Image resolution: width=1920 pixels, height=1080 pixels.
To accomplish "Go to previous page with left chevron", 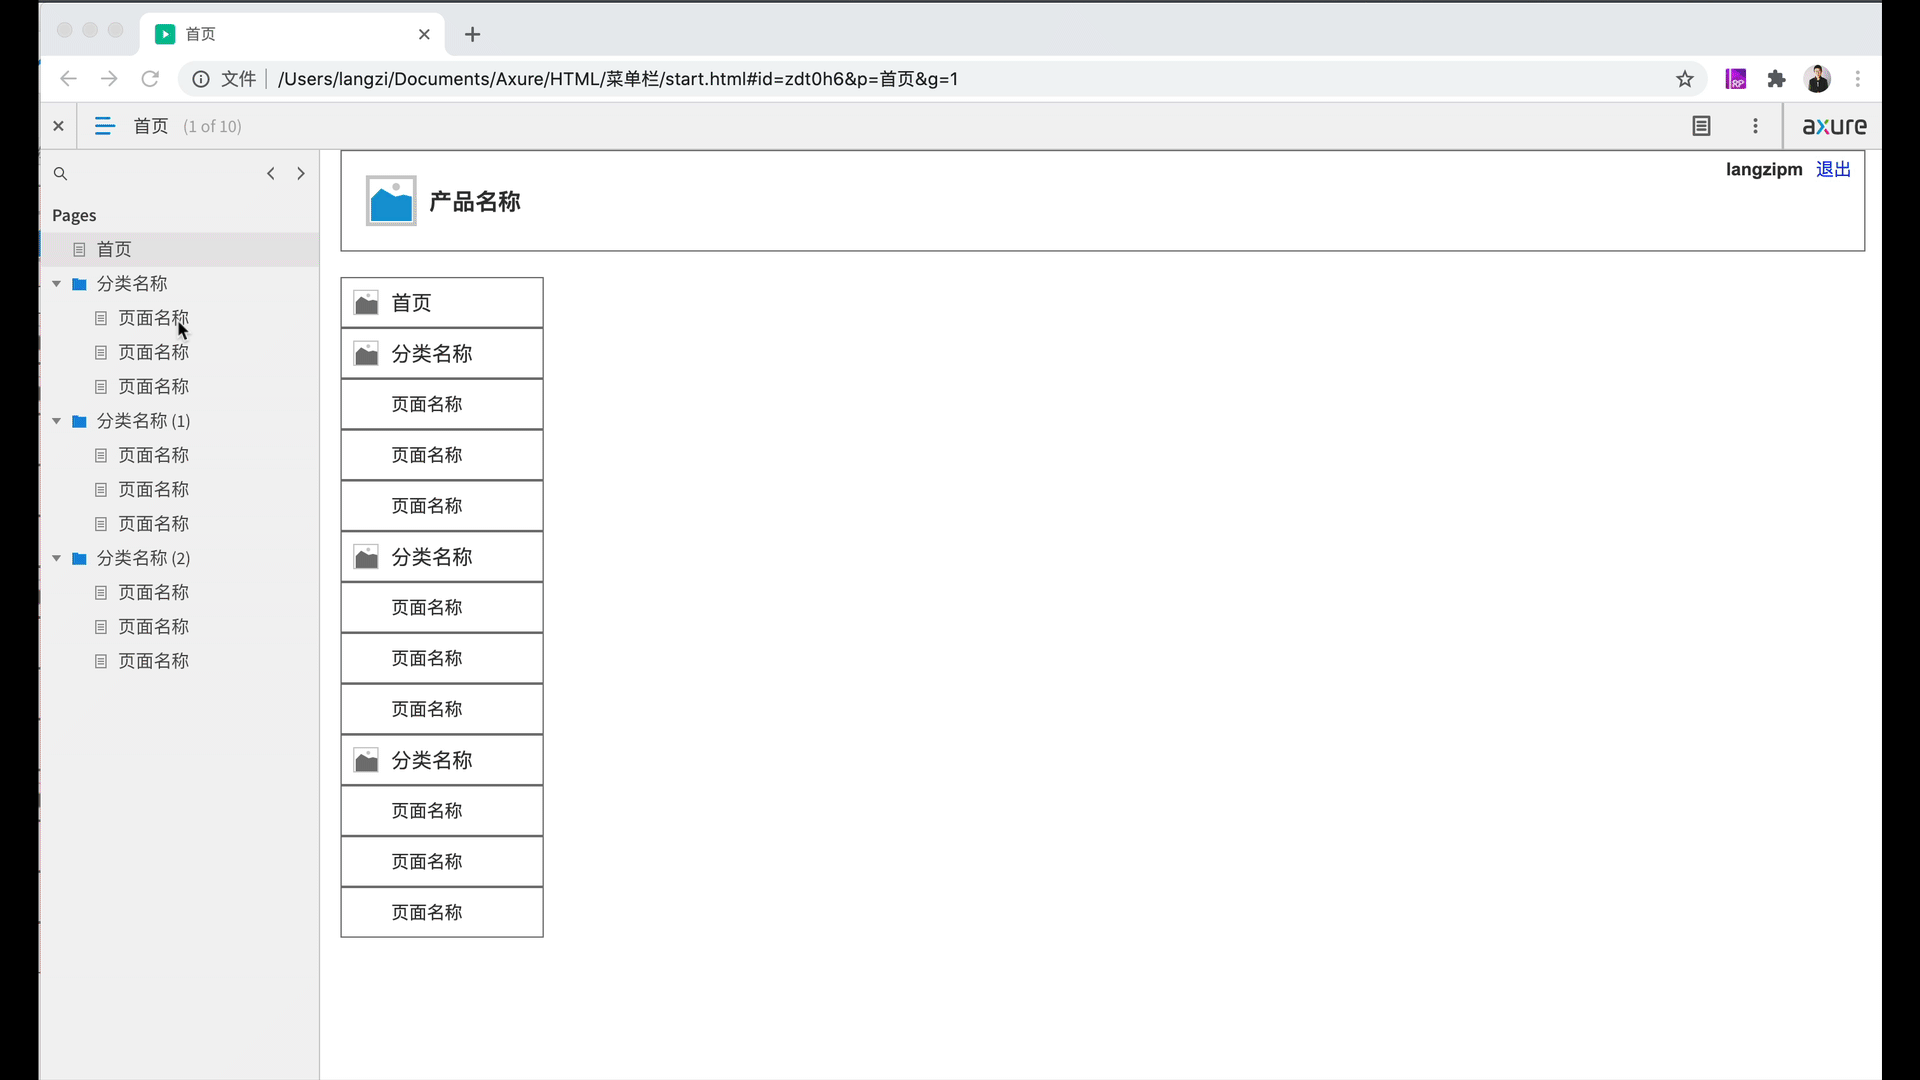I will (270, 174).
